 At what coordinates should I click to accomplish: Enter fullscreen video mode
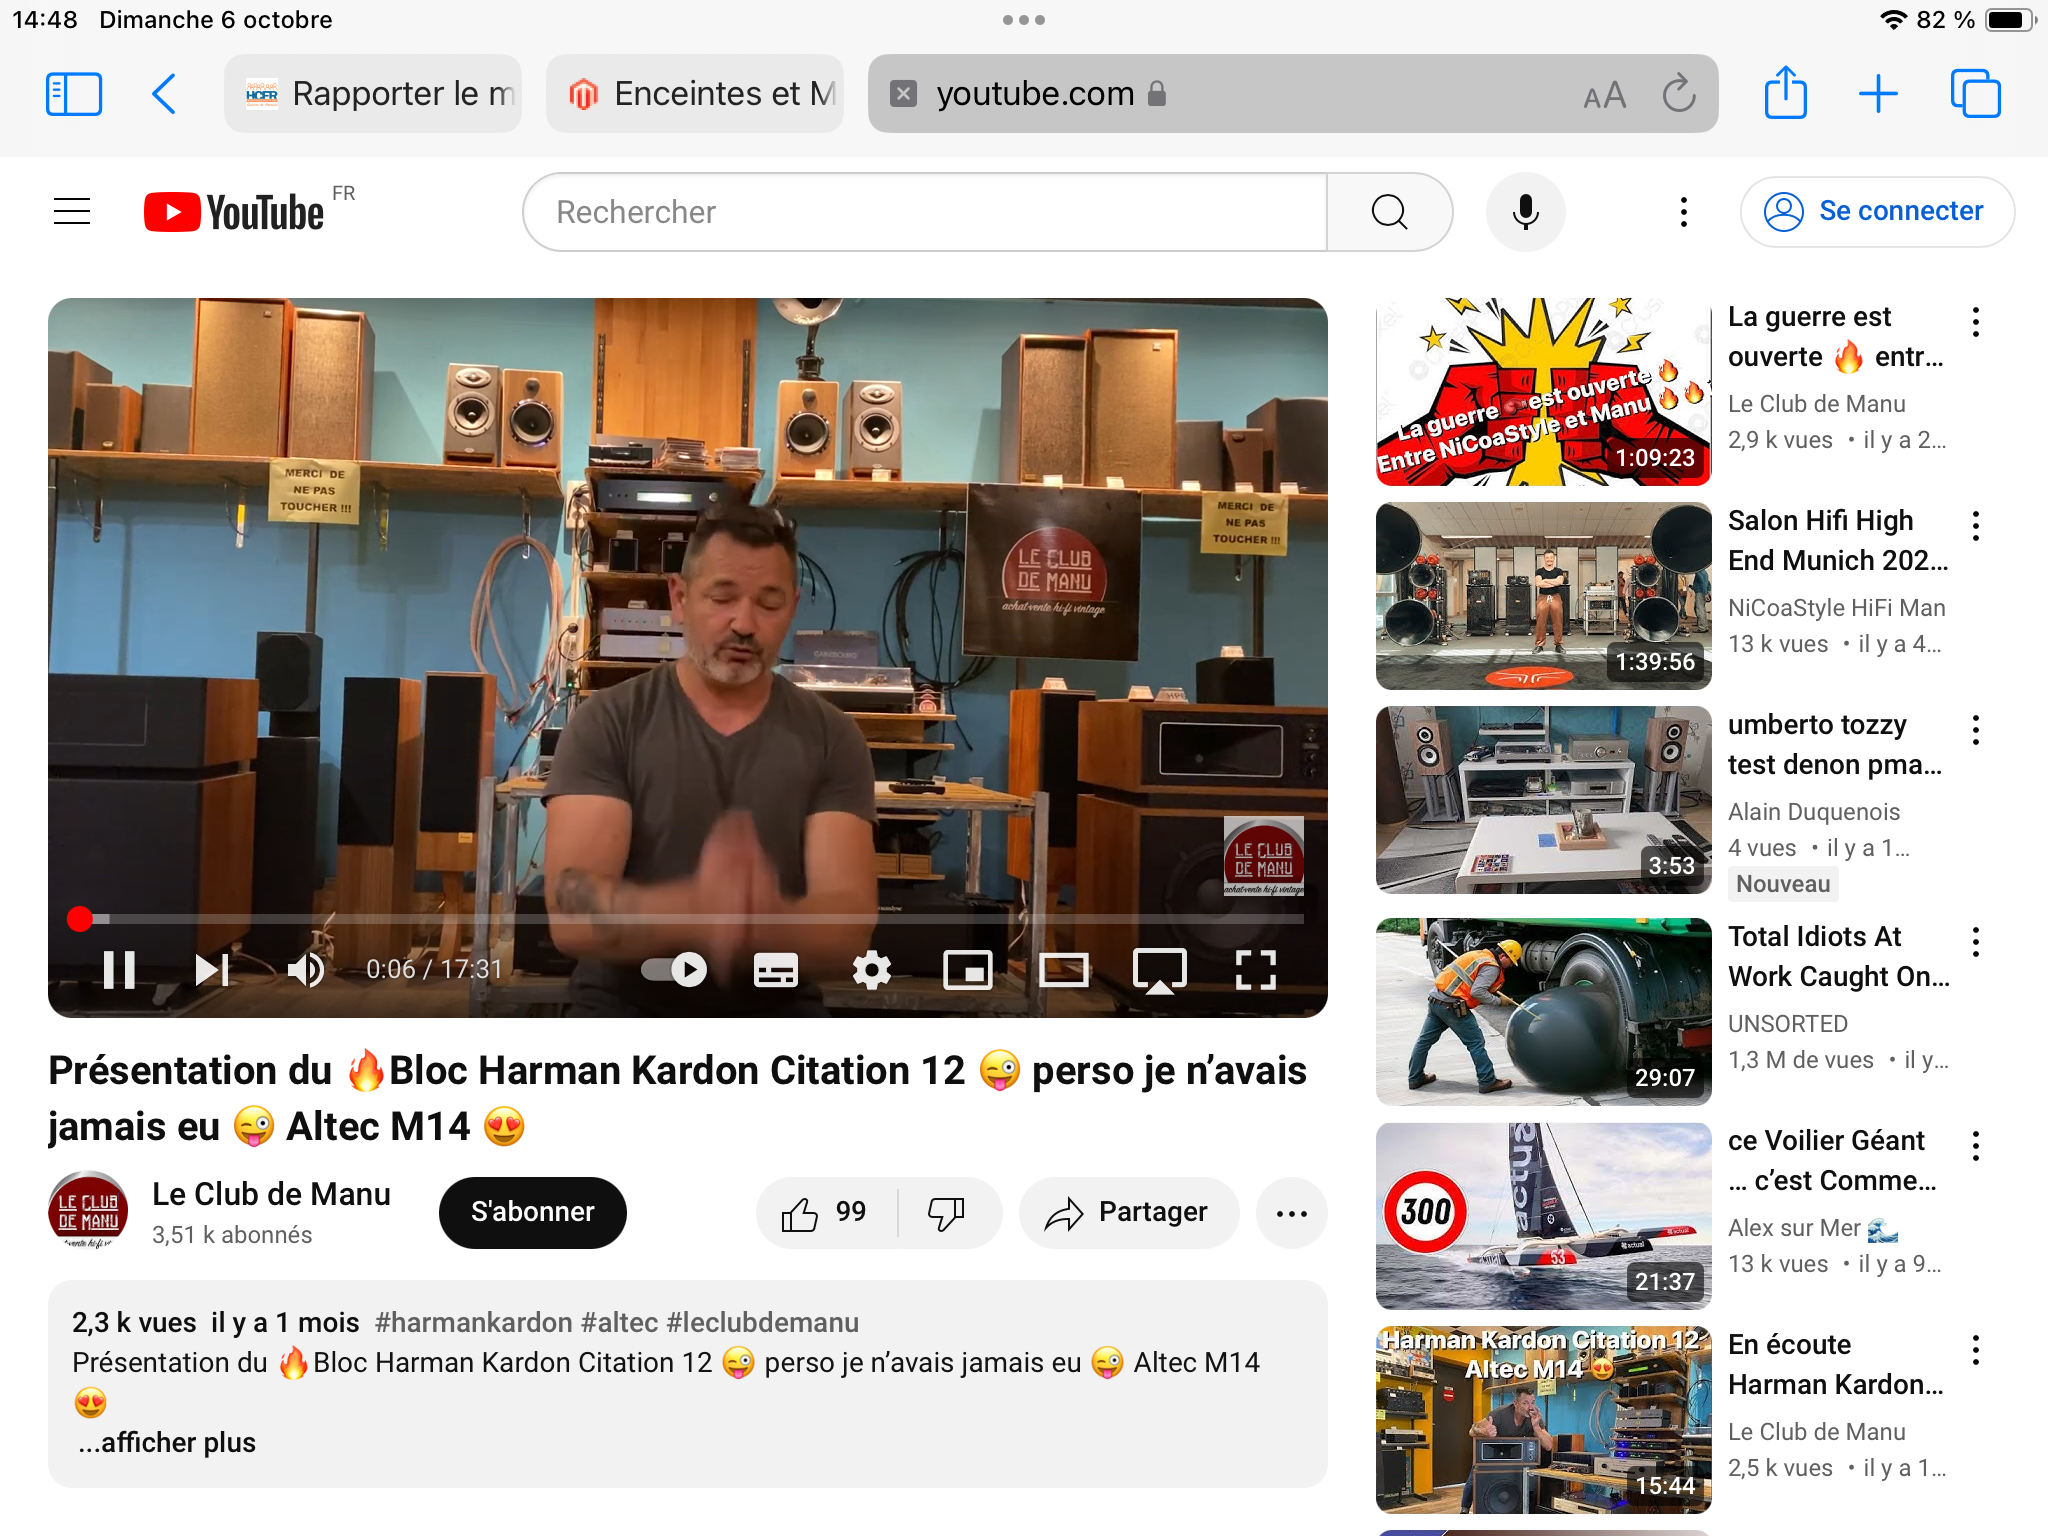point(1255,969)
